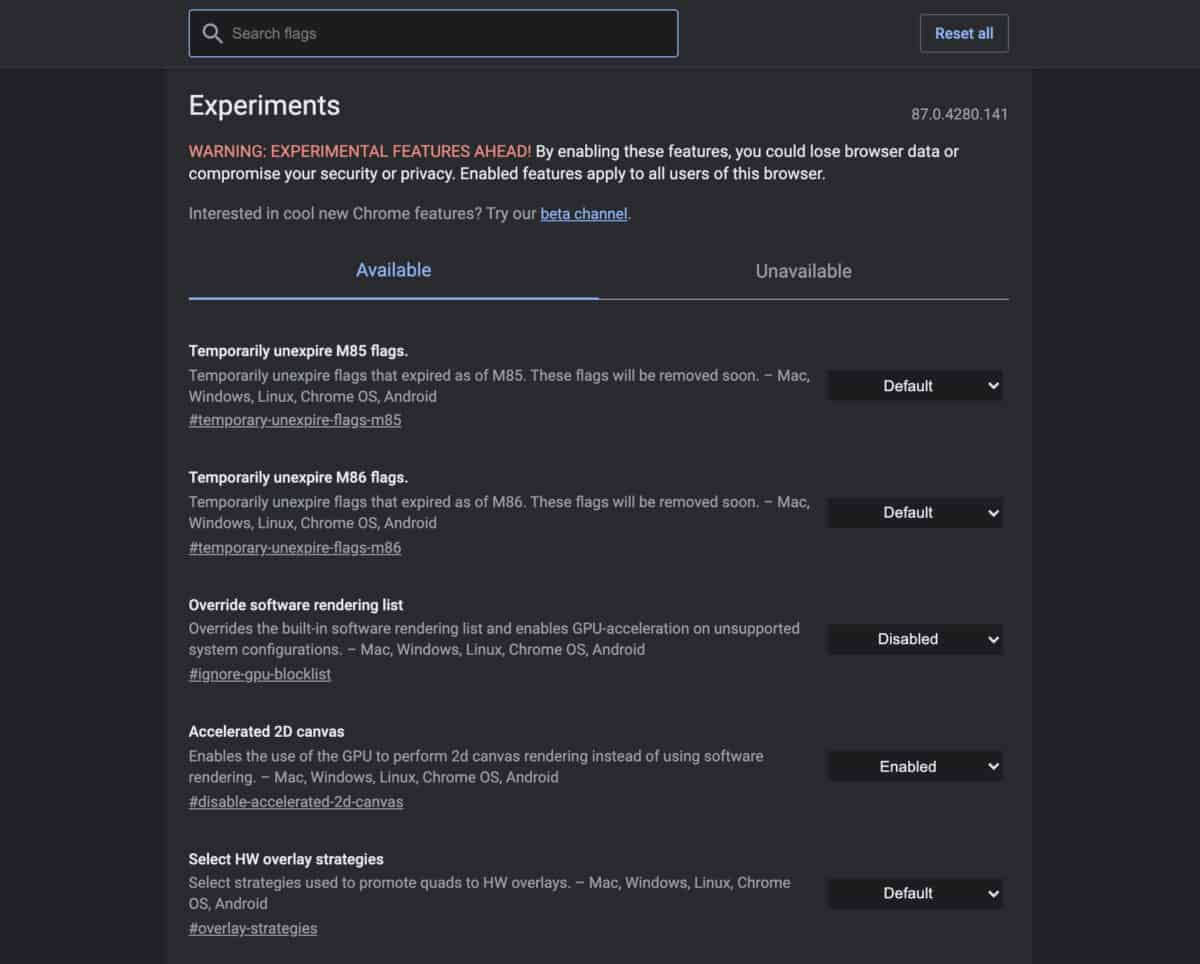Screen dimensions: 1200x964
Task: Click the #temporary-unexpire-flags-m85 anchor link
Action: 295,421
